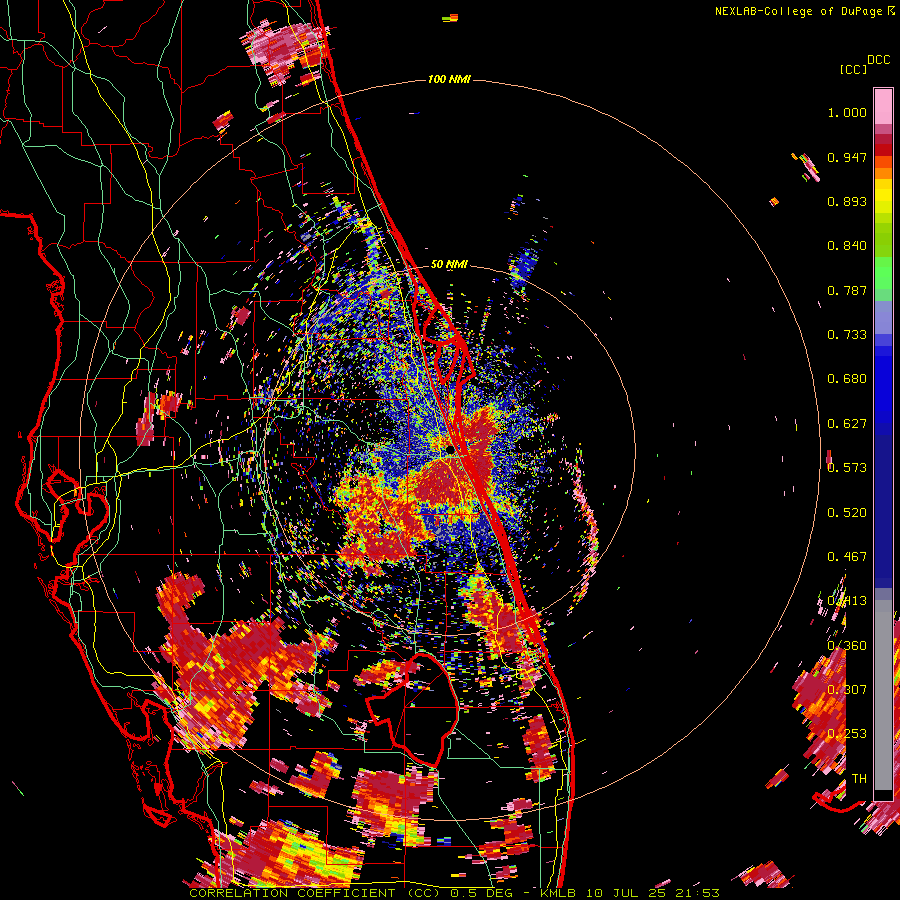Select the 0.520 legend value
Screen dimensions: 900x900
click(x=847, y=512)
